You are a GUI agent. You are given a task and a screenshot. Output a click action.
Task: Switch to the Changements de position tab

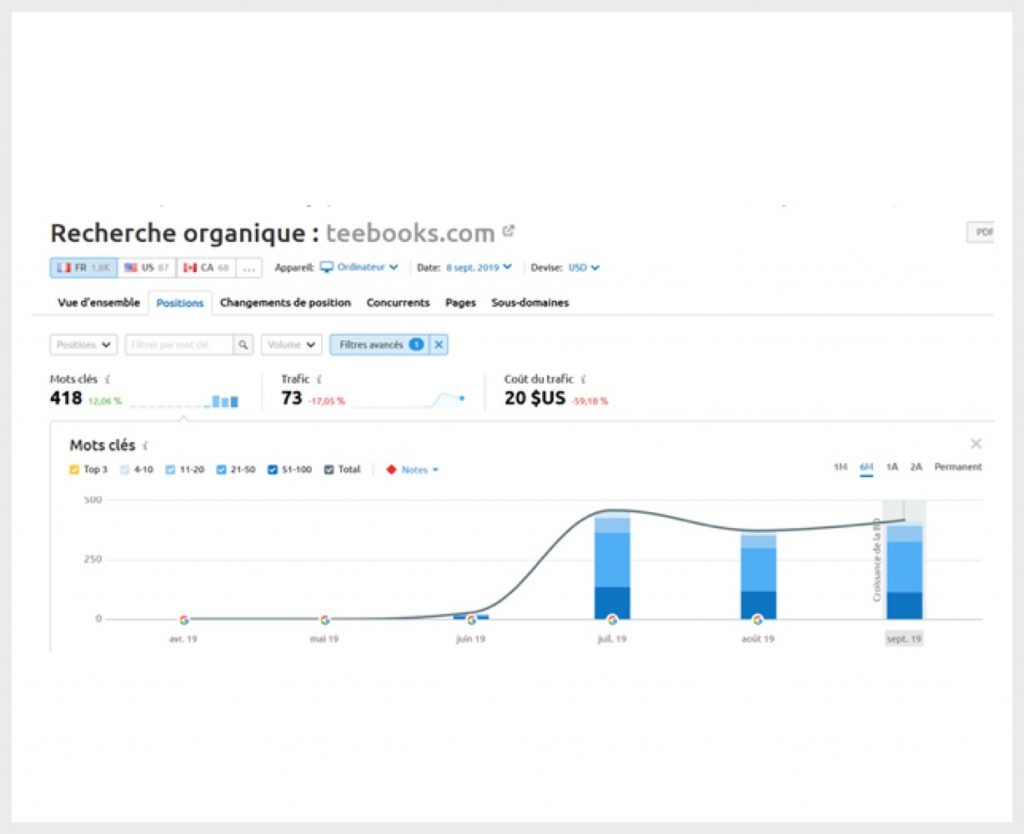pos(285,303)
